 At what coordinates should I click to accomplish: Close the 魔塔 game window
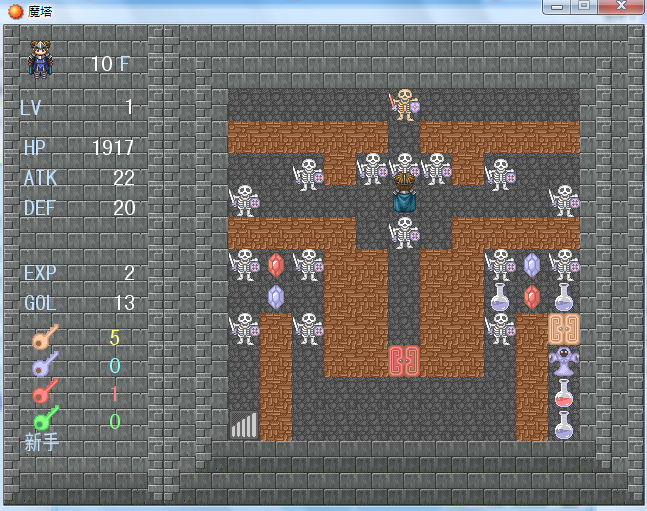tap(621, 7)
